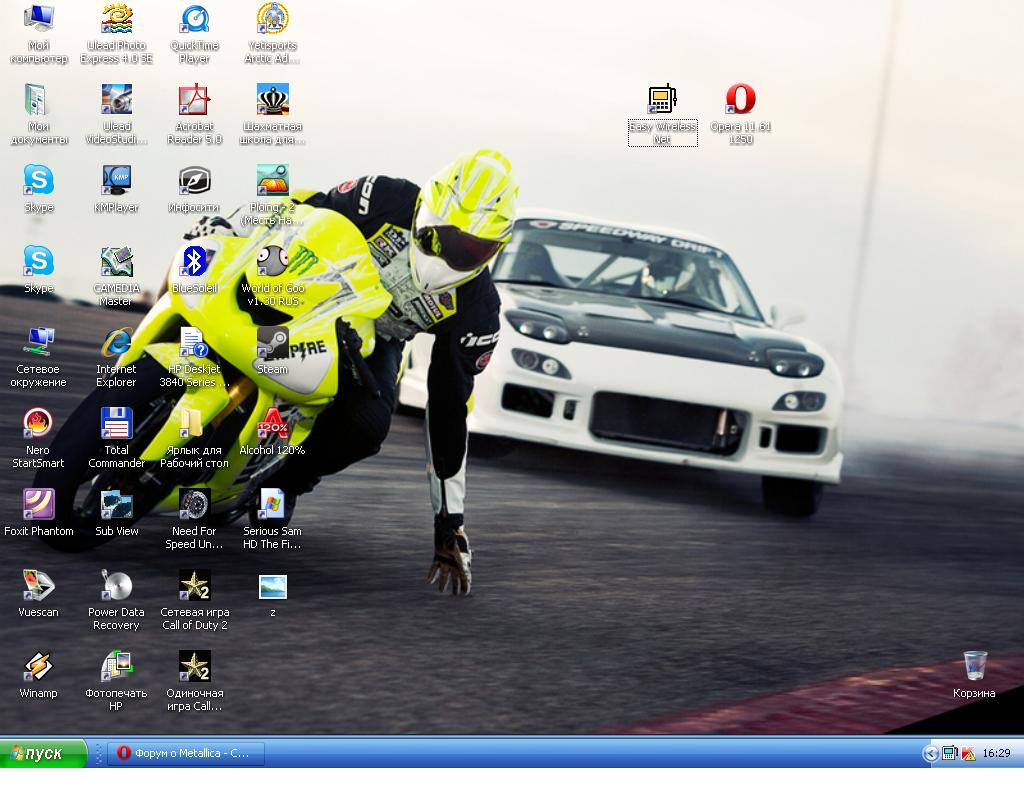Click the Steam desktop shortcut
The width and height of the screenshot is (1024, 786).
tap(272, 343)
